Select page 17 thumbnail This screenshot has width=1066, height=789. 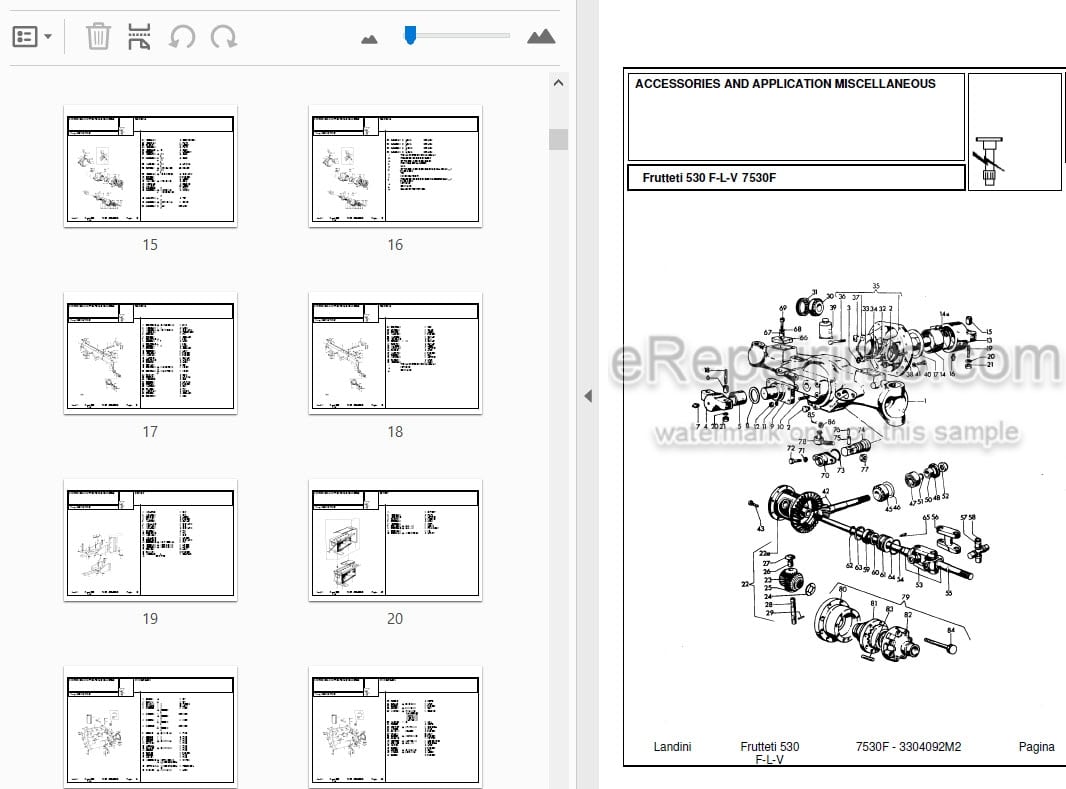point(150,353)
